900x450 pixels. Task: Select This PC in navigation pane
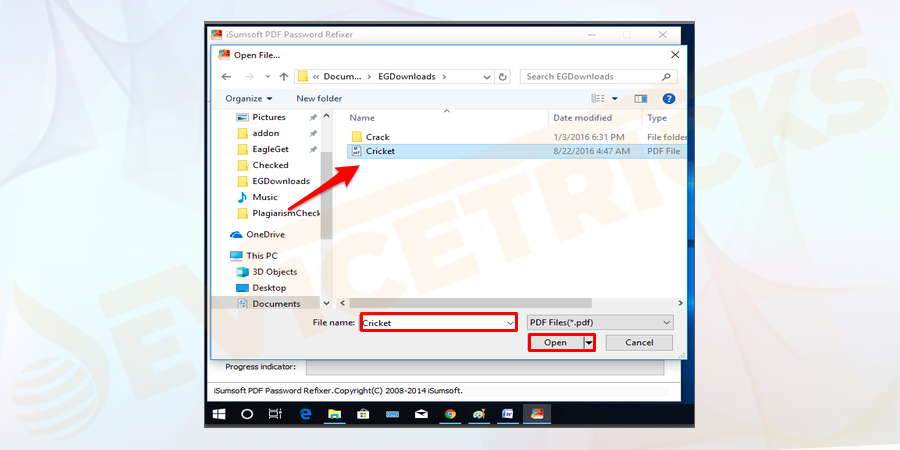(x=262, y=256)
